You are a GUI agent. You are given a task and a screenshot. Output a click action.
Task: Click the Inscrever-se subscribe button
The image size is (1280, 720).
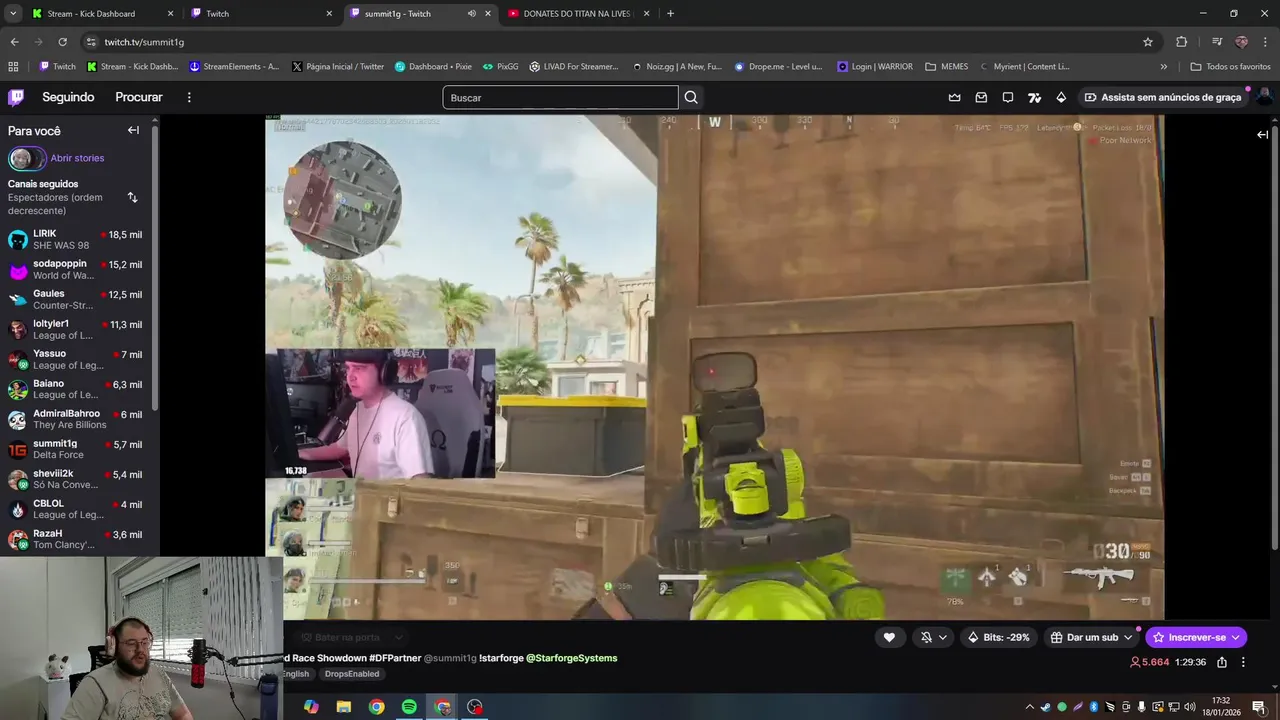tap(1196, 637)
